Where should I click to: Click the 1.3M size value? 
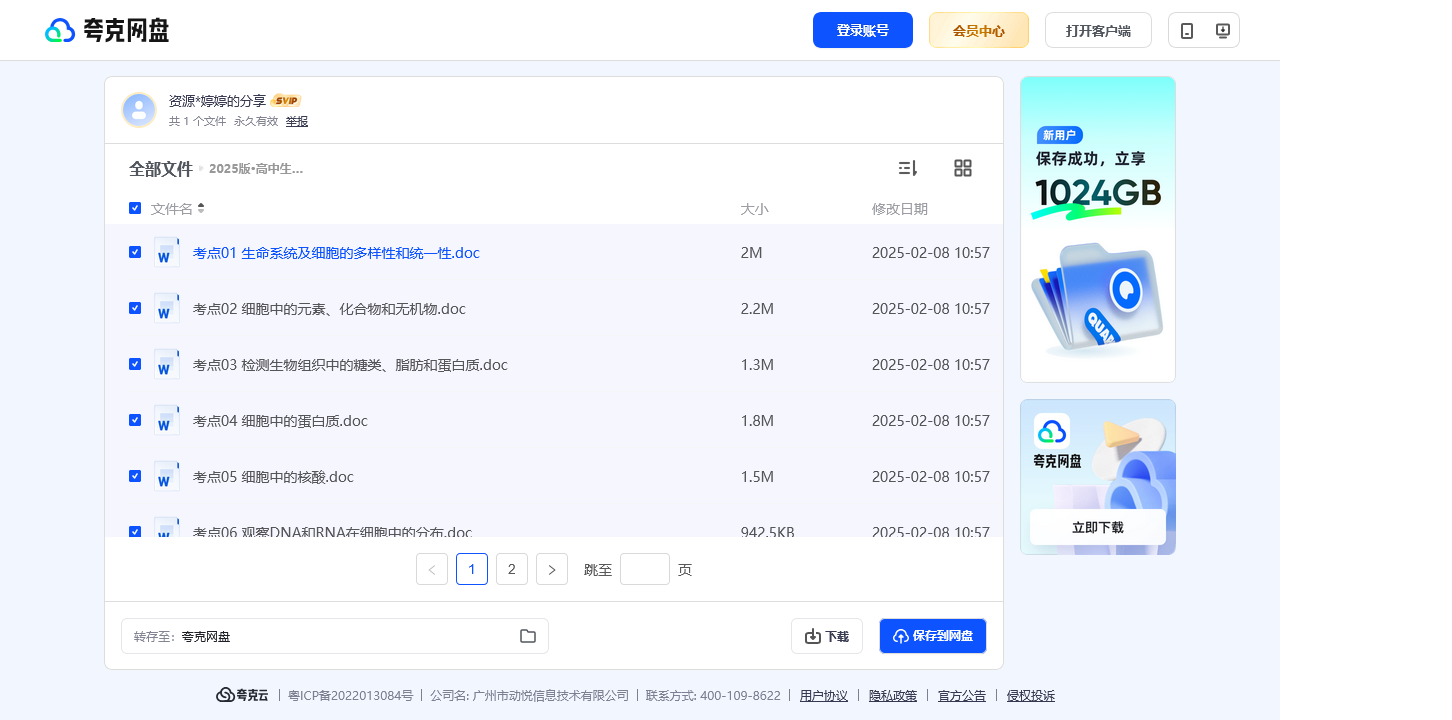coord(757,365)
